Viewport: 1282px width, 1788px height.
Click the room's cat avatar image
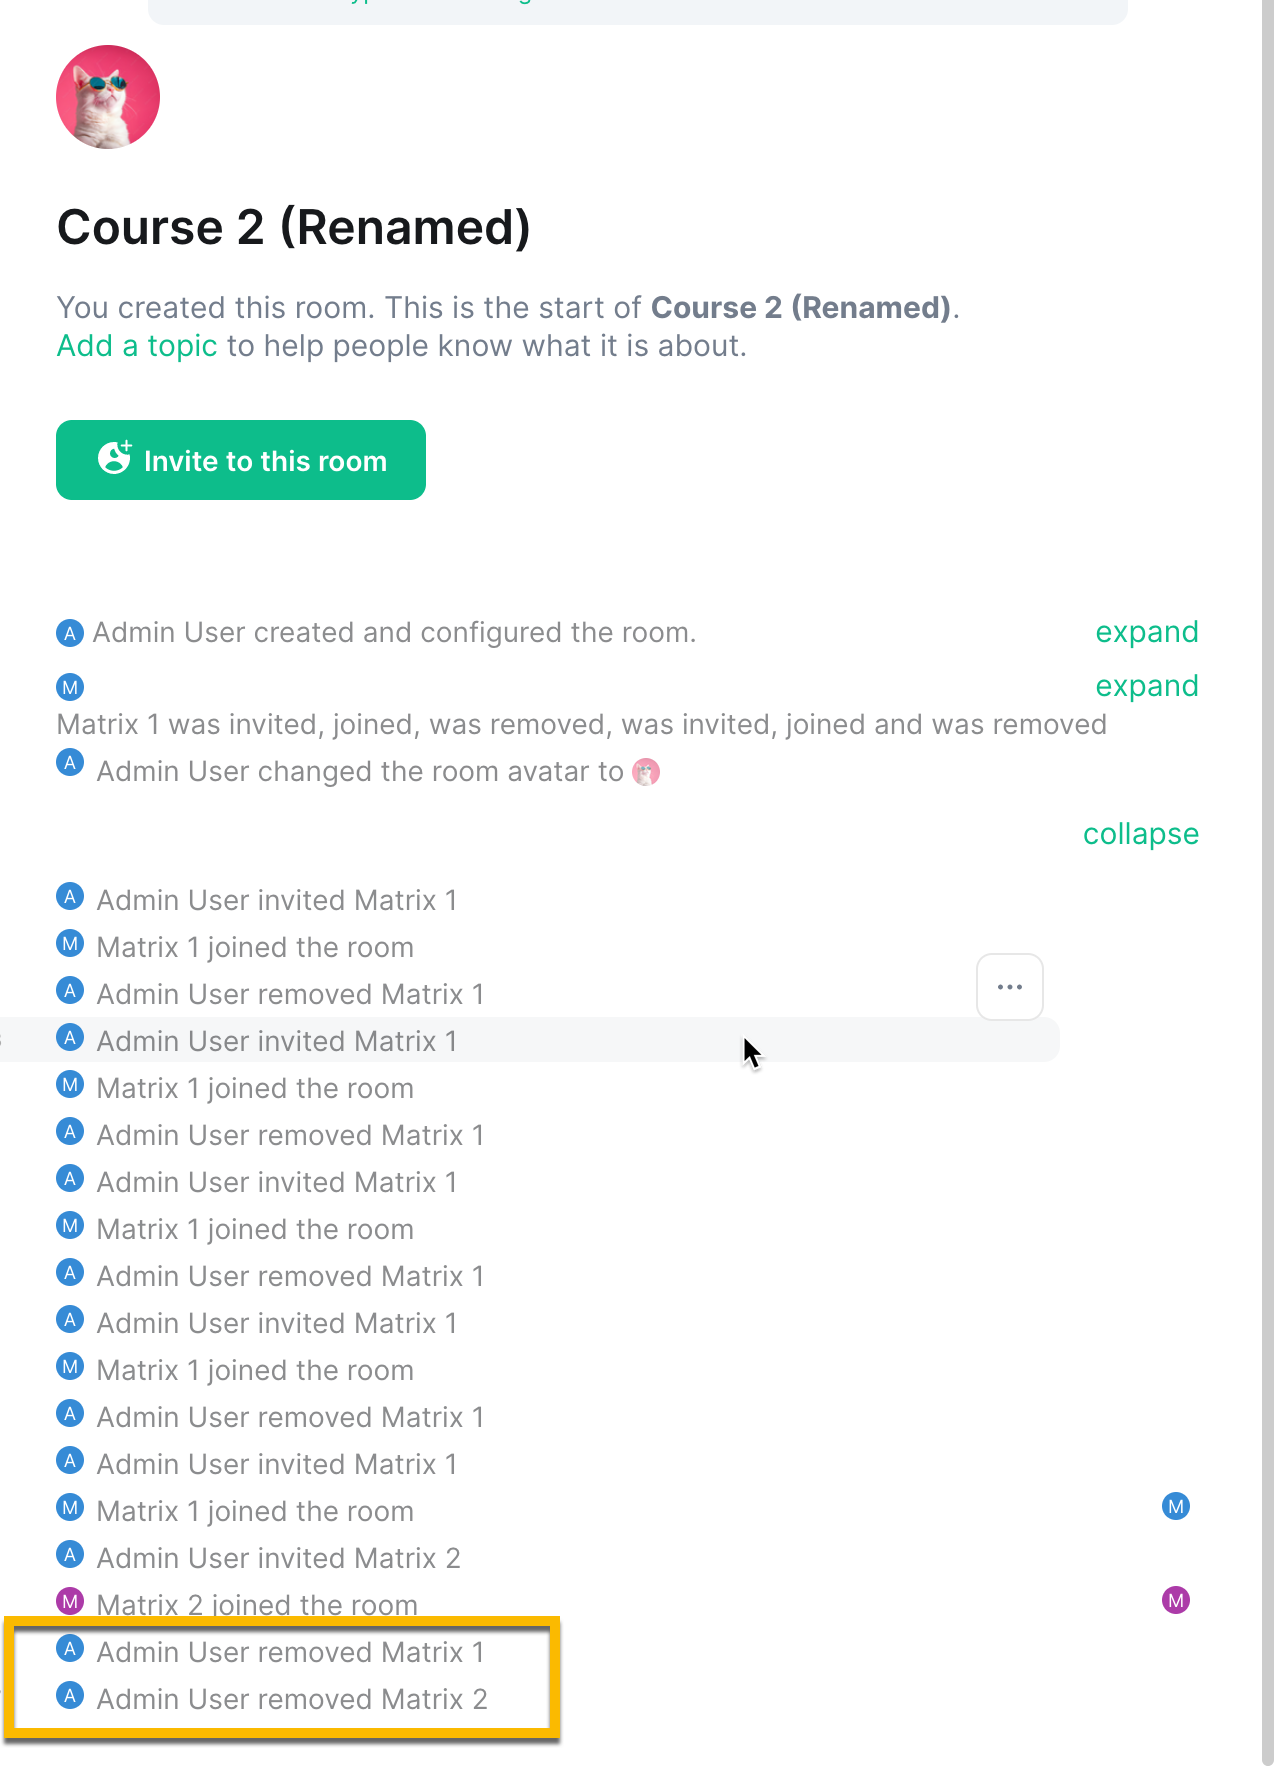click(108, 97)
